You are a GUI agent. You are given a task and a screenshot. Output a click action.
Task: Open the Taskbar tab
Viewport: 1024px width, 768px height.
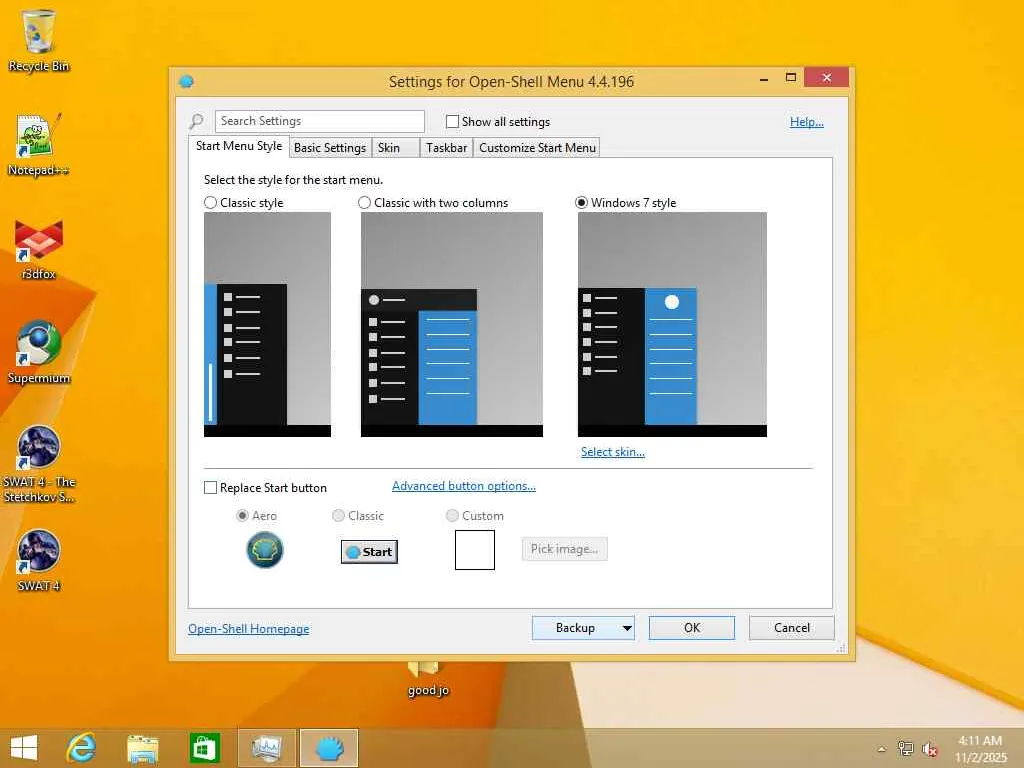point(446,148)
